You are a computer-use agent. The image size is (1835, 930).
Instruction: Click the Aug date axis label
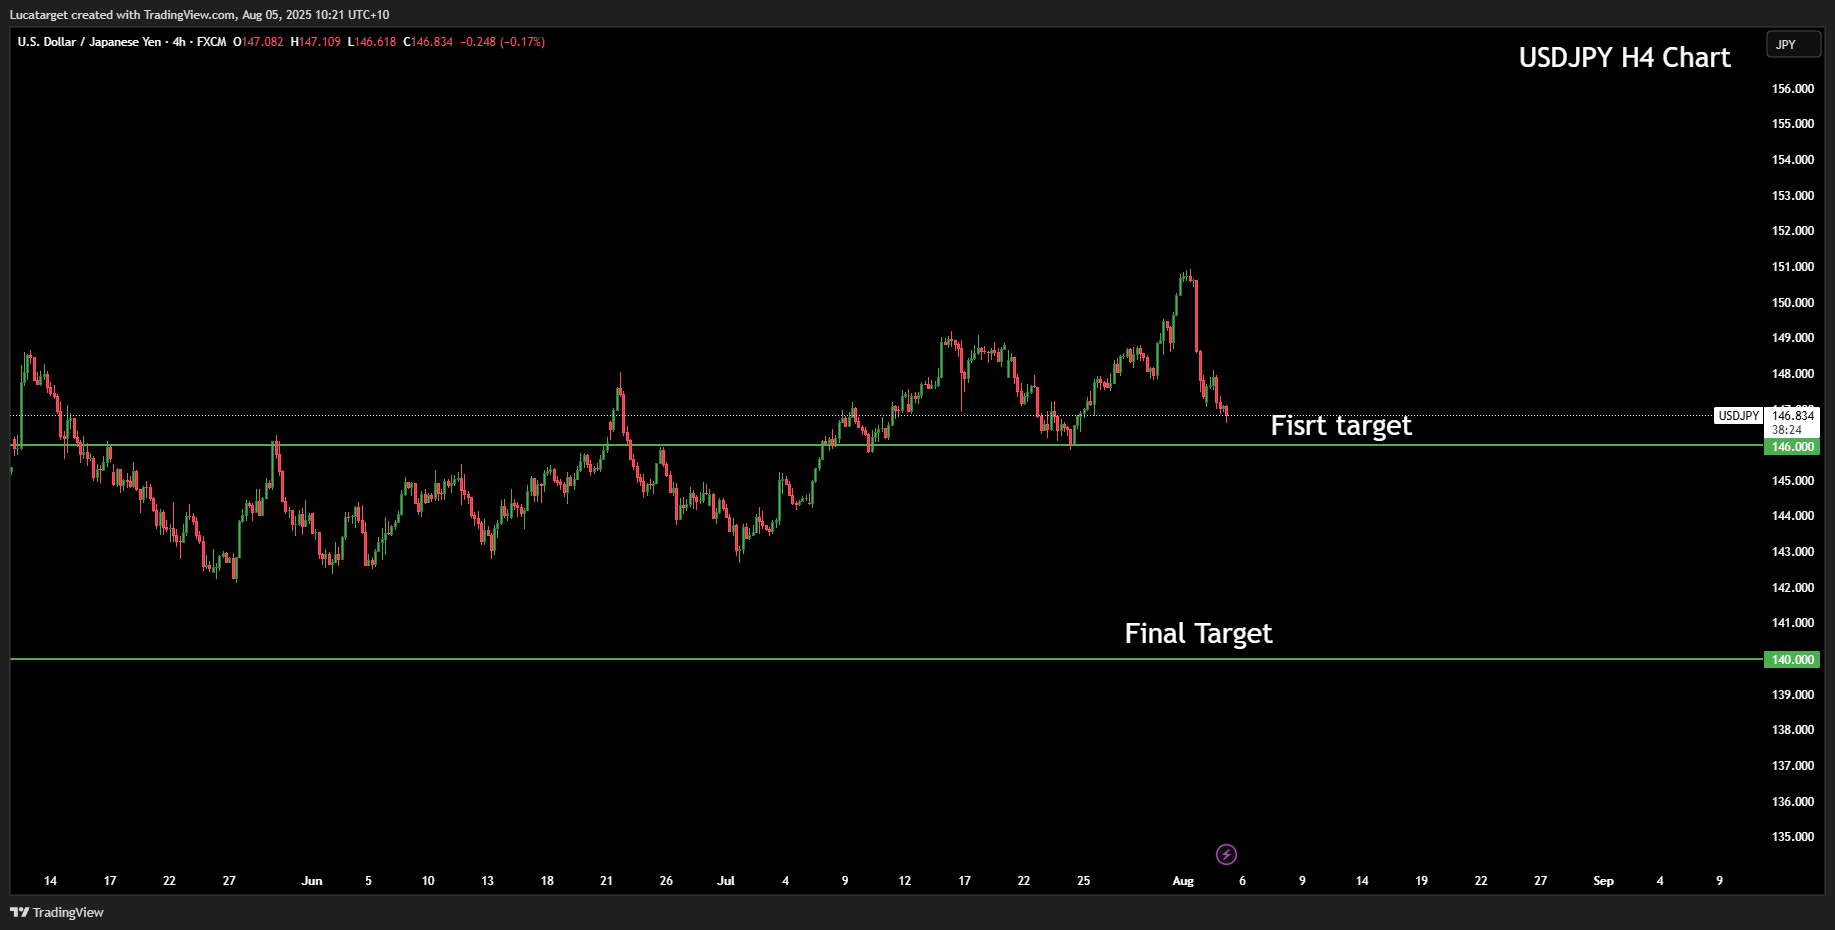1183,881
